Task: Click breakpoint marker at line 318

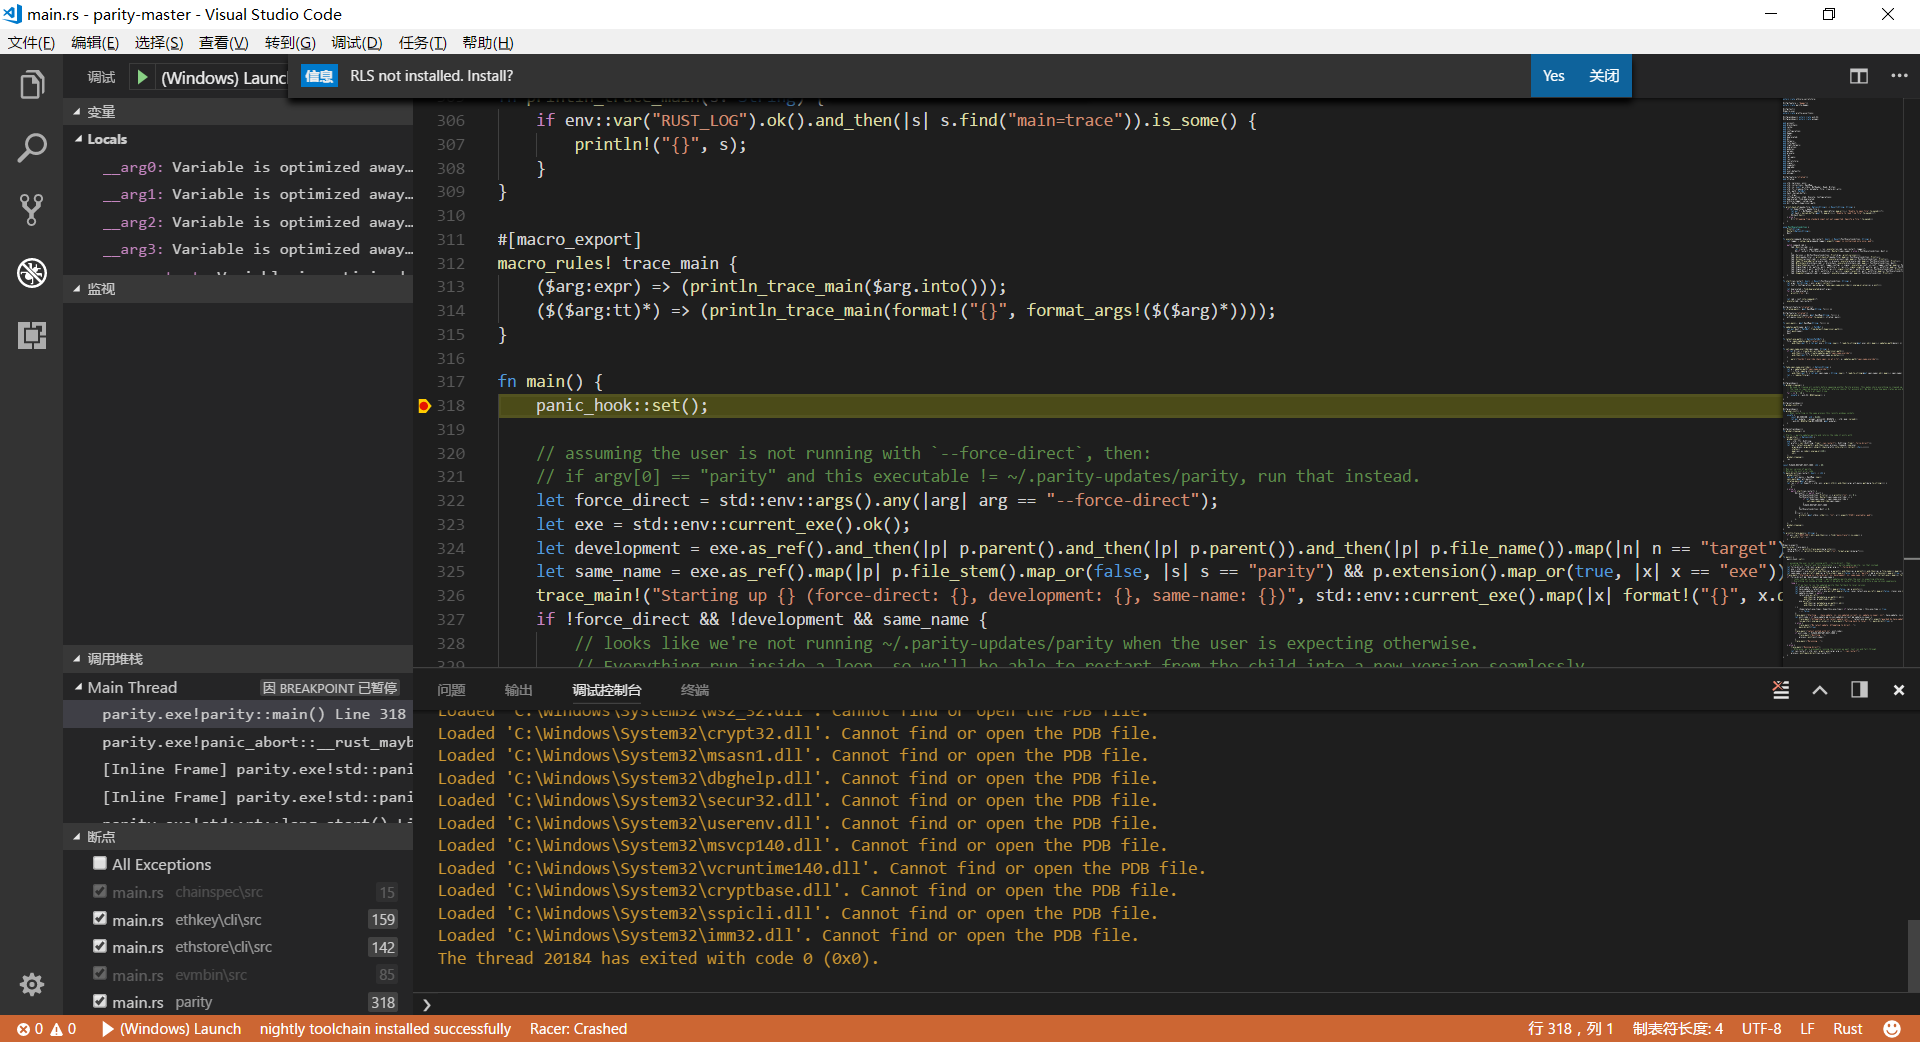Action: [x=424, y=406]
